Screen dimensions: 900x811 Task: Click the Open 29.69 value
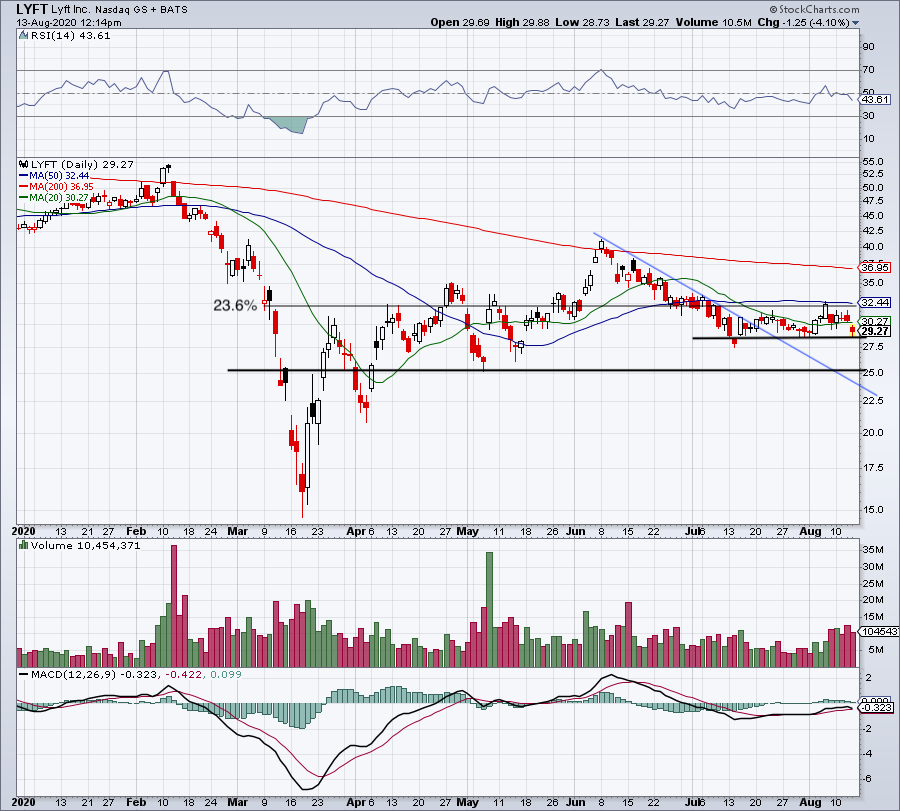click(460, 22)
